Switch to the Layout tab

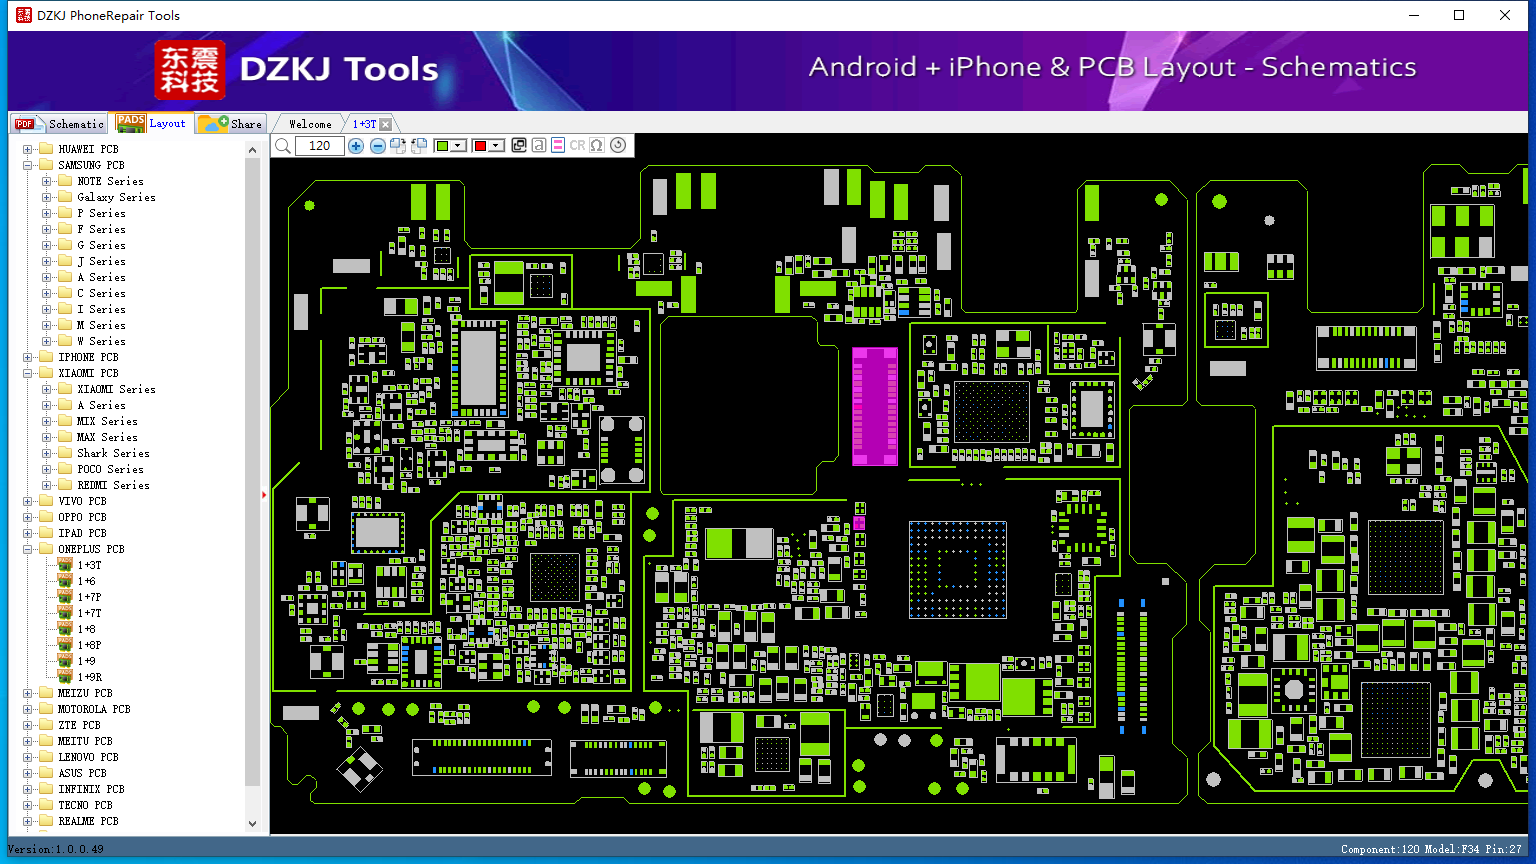[x=151, y=123]
